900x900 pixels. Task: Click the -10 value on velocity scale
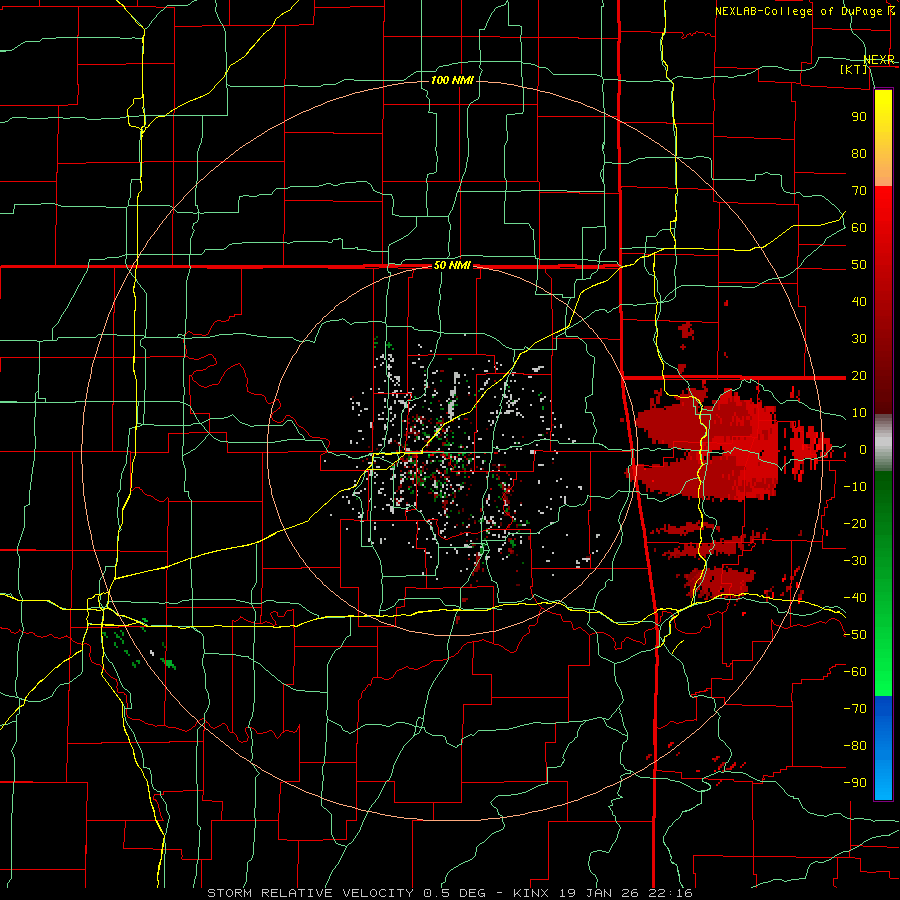[x=855, y=487]
